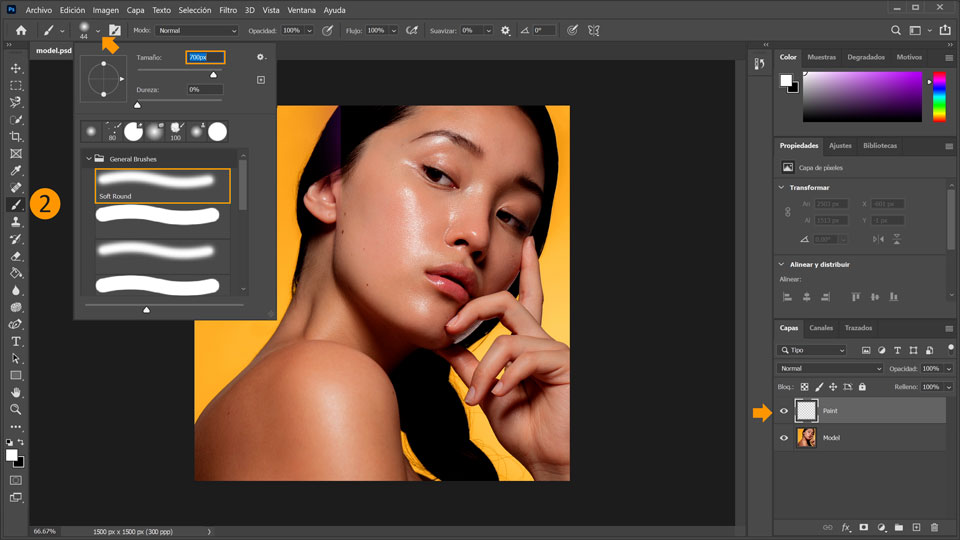Toggle visibility of the Model layer
The height and width of the screenshot is (540, 960).
(784, 438)
